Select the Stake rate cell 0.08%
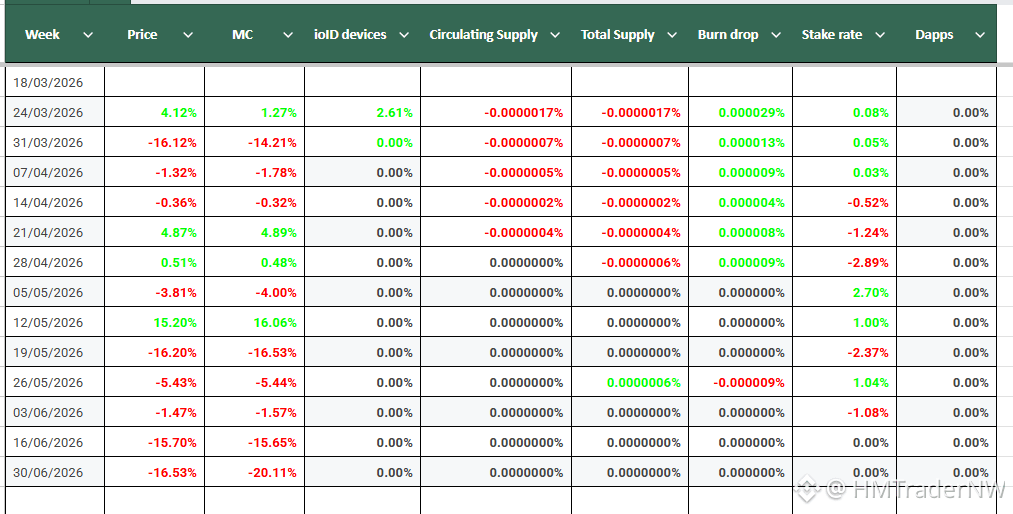Screen dimensions: 1013x514 [845, 112]
